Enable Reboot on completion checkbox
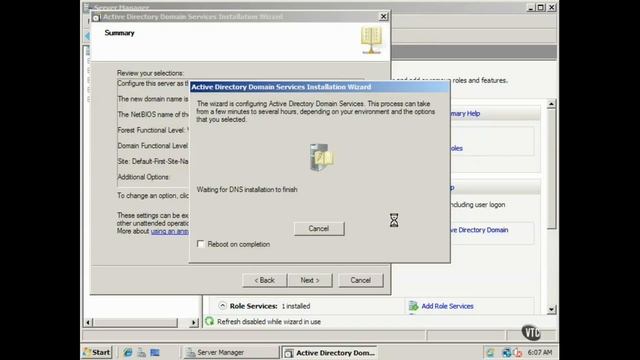This screenshot has width=640, height=360. (200, 244)
